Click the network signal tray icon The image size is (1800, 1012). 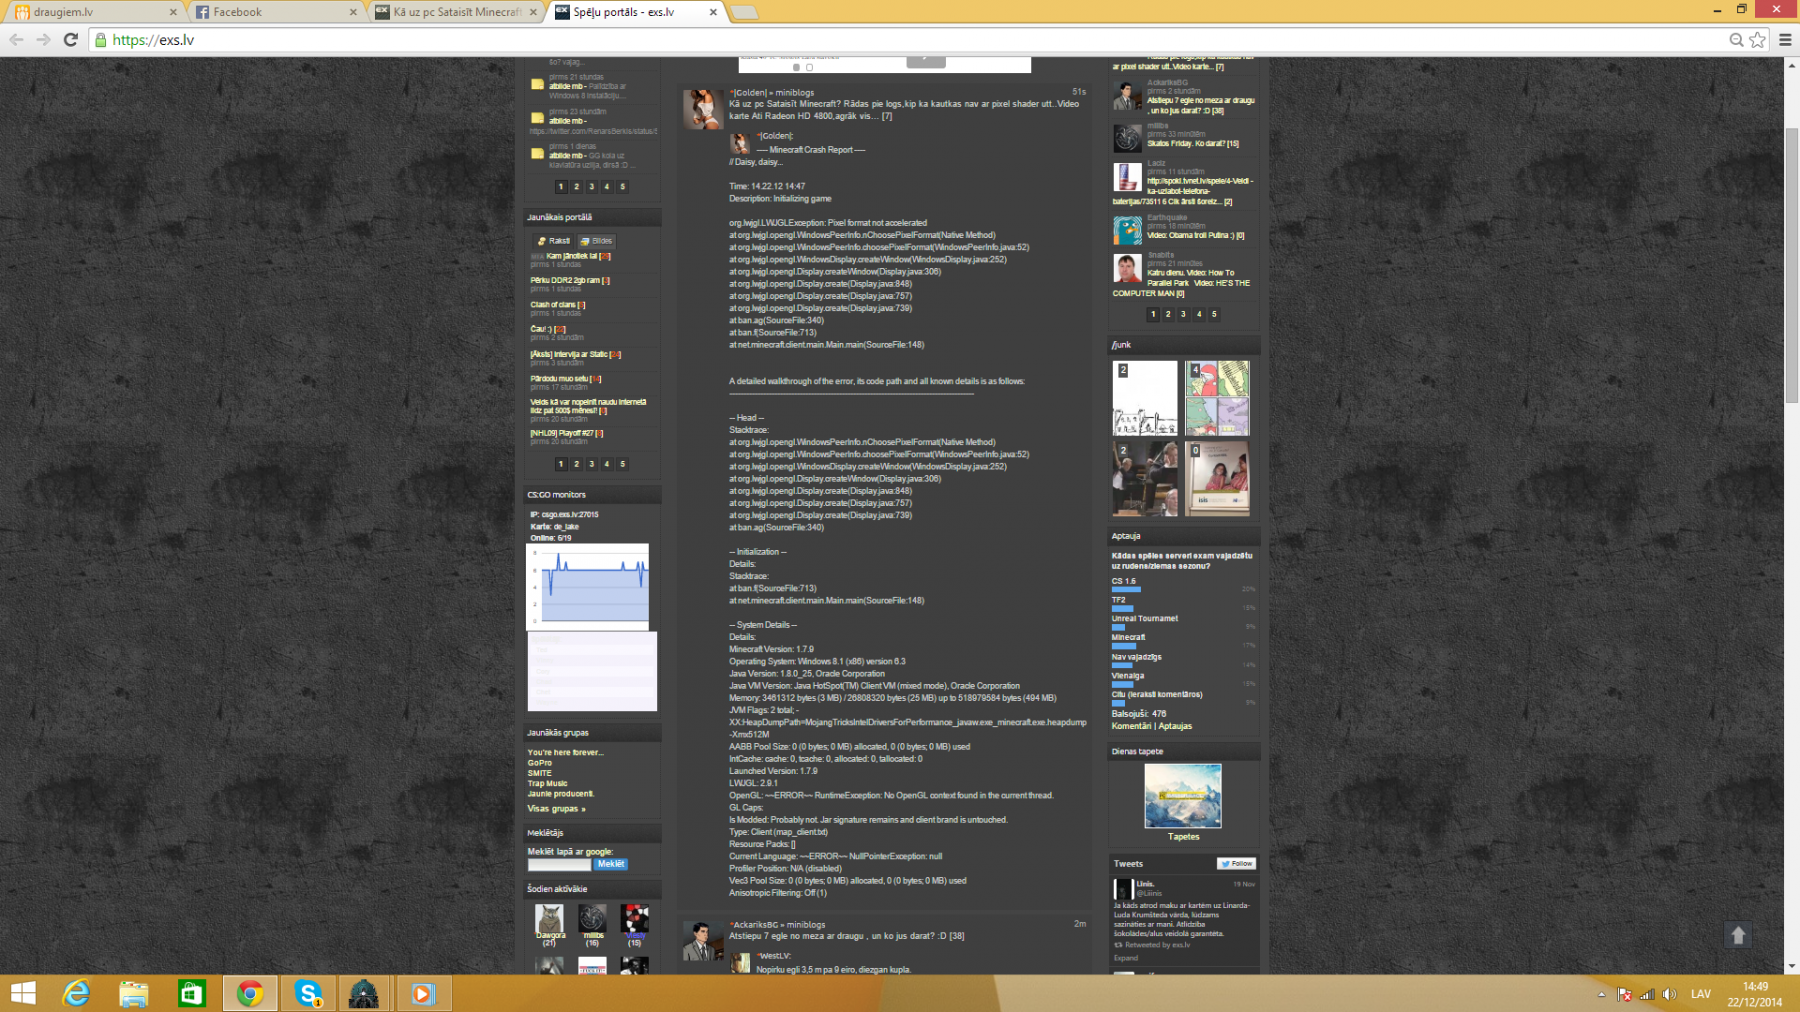point(1647,994)
